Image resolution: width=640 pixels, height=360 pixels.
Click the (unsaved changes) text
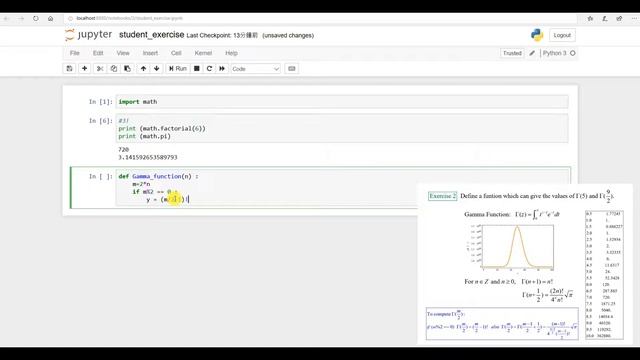point(288,36)
